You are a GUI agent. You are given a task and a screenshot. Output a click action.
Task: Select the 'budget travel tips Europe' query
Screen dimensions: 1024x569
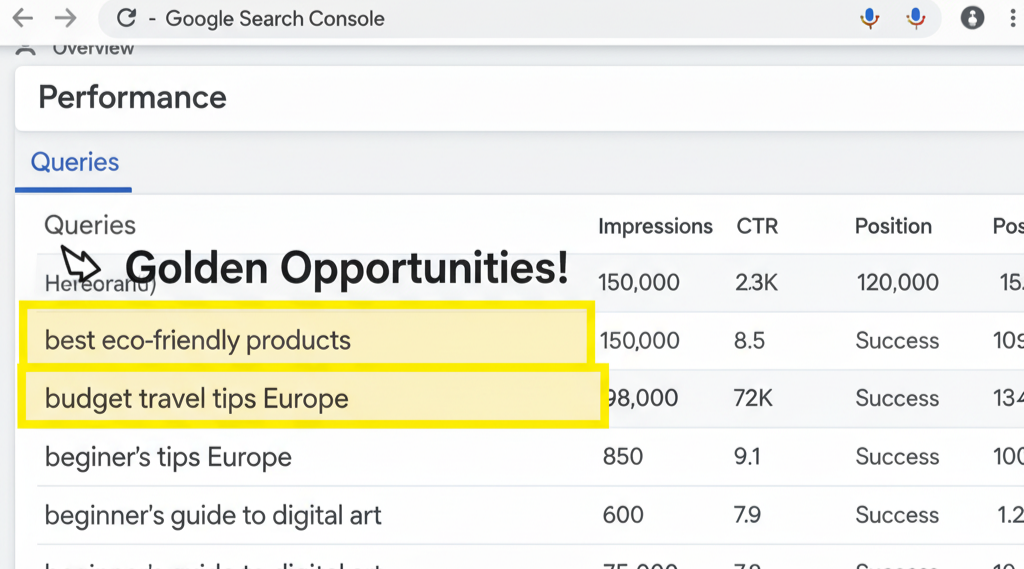click(x=197, y=398)
